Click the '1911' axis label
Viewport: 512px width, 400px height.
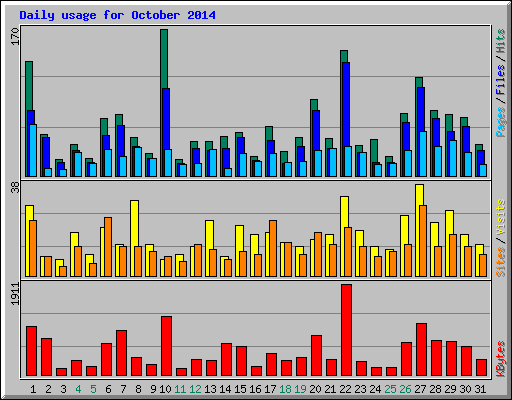pos(15,294)
